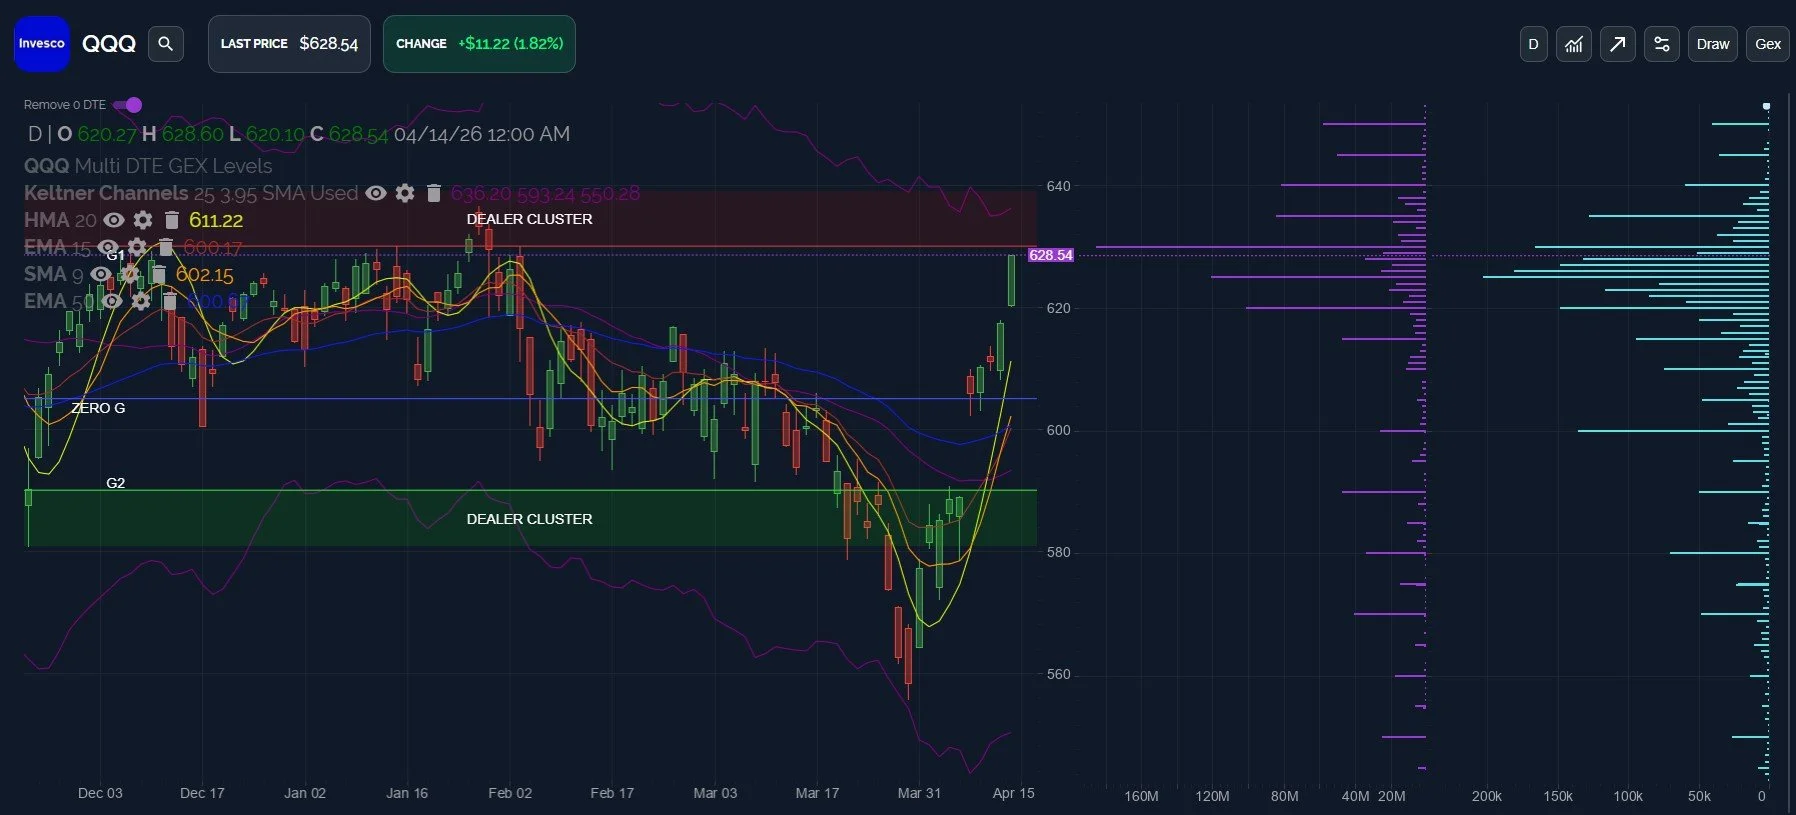Click the Apr 15 date label
The width and height of the screenshot is (1796, 815).
tap(1013, 793)
